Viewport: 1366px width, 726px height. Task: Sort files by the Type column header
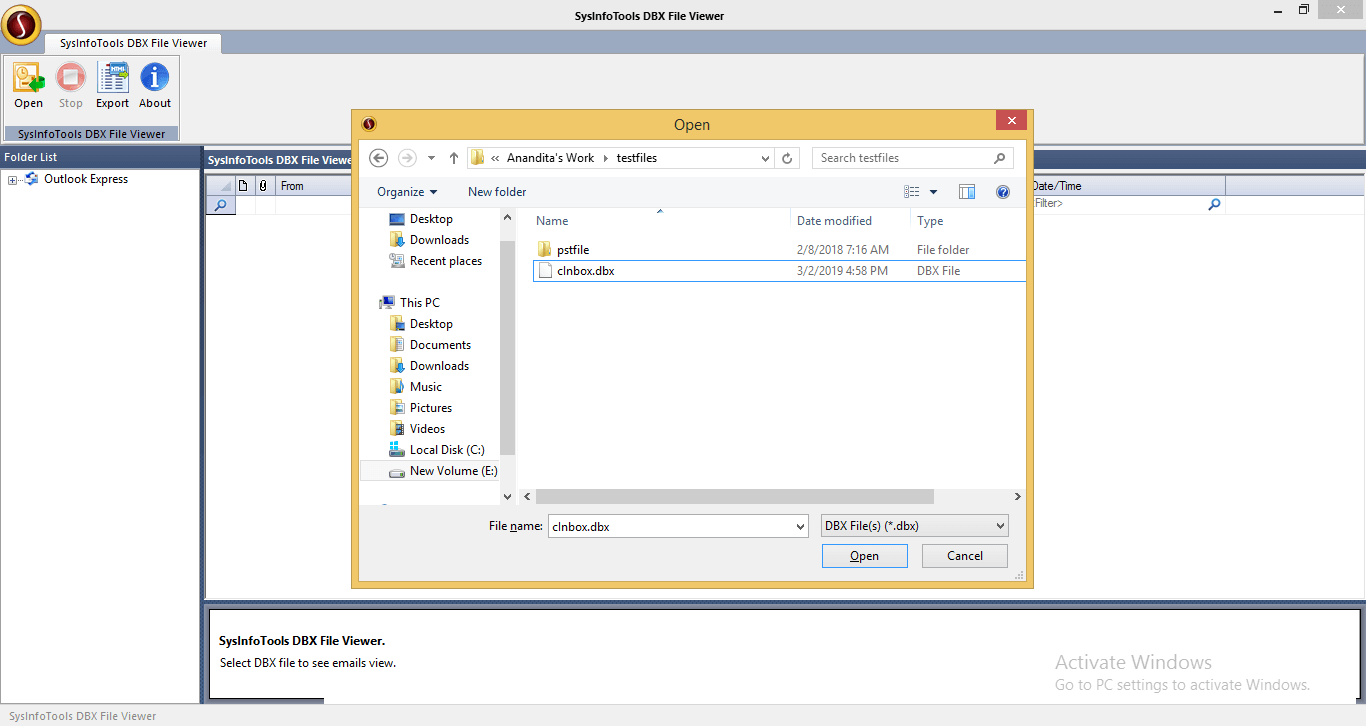pos(930,221)
